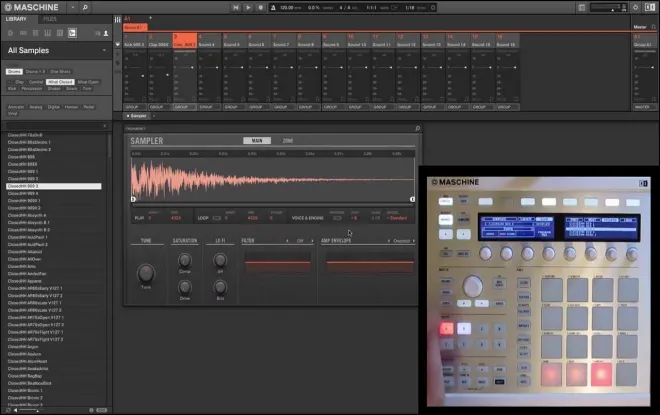Select the Sampler plug-in tab
660x415 pixels.
(136, 116)
